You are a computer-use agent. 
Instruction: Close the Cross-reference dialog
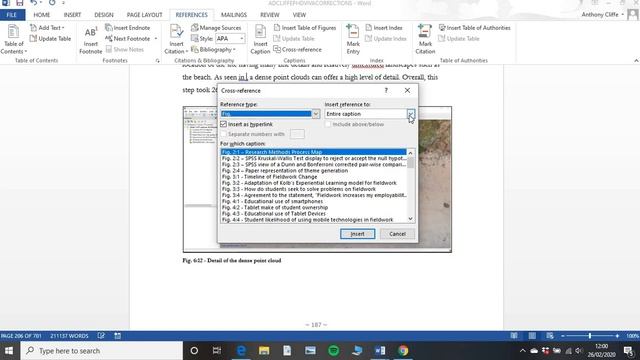coord(407,90)
